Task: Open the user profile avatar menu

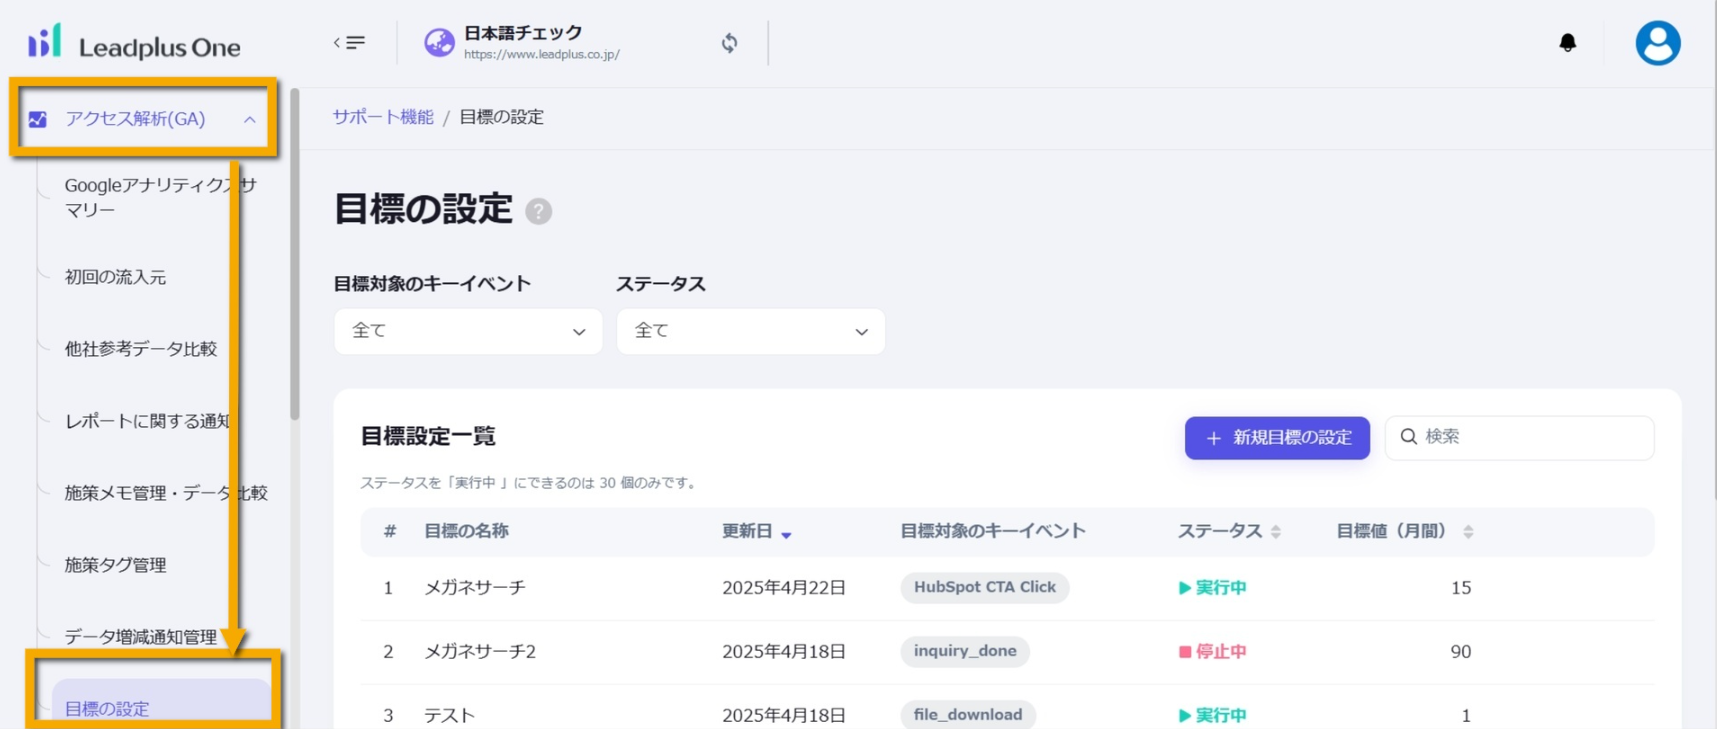Action: click(x=1657, y=43)
